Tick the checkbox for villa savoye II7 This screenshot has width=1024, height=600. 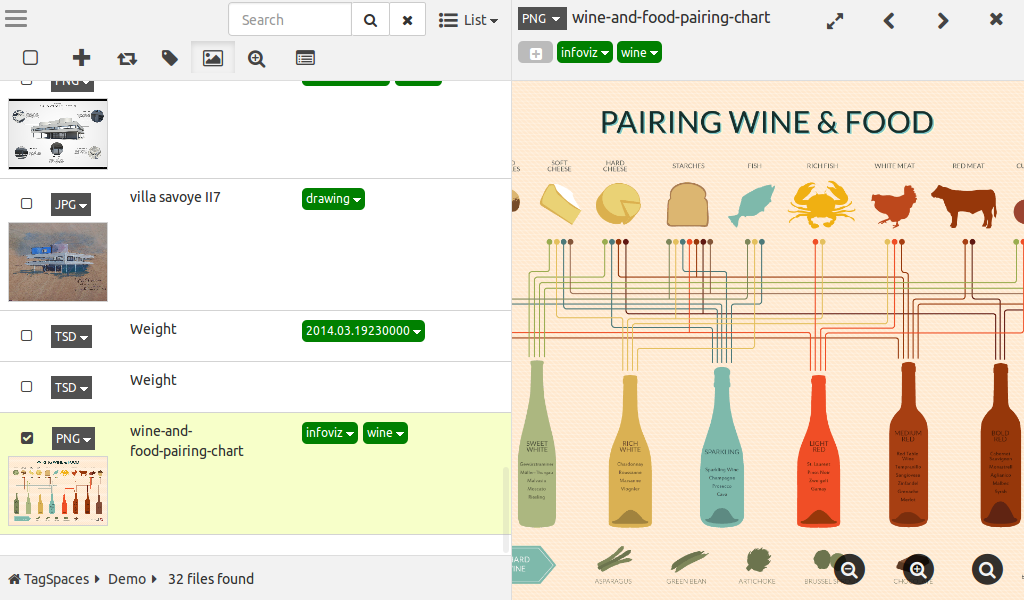click(x=27, y=204)
